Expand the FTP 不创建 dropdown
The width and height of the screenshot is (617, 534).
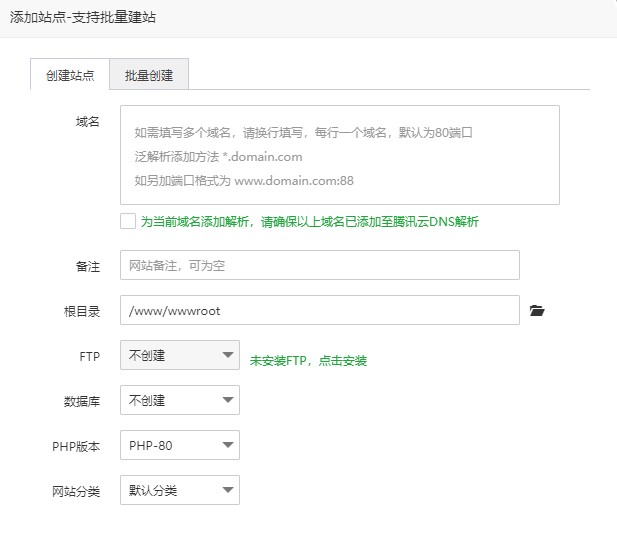tap(179, 355)
